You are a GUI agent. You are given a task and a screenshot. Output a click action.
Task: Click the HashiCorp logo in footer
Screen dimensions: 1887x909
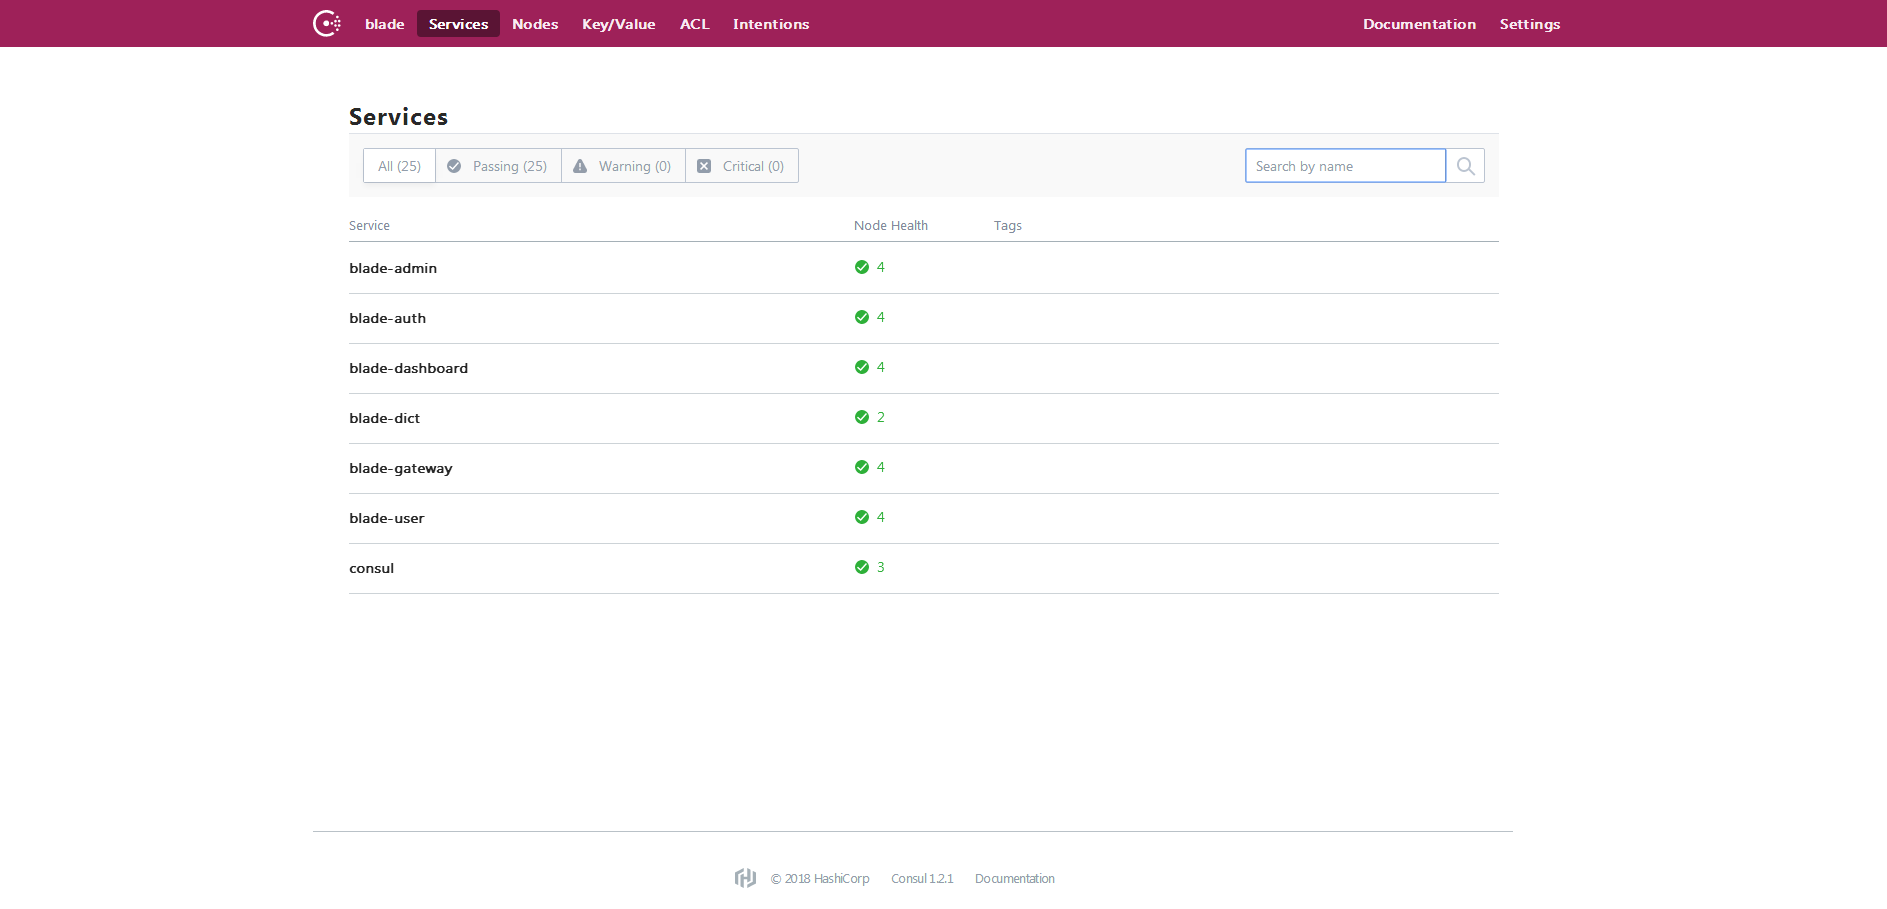[745, 878]
